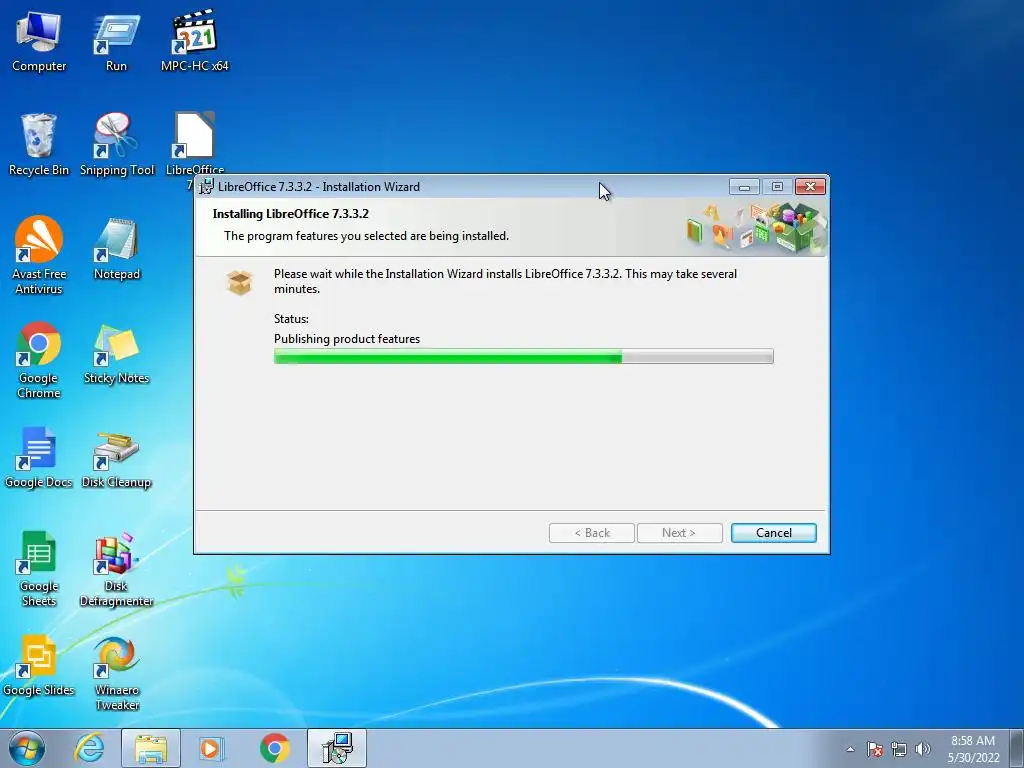Open Windows Media Player from taskbar
Screen dimensions: 1024x768
click(x=211, y=748)
